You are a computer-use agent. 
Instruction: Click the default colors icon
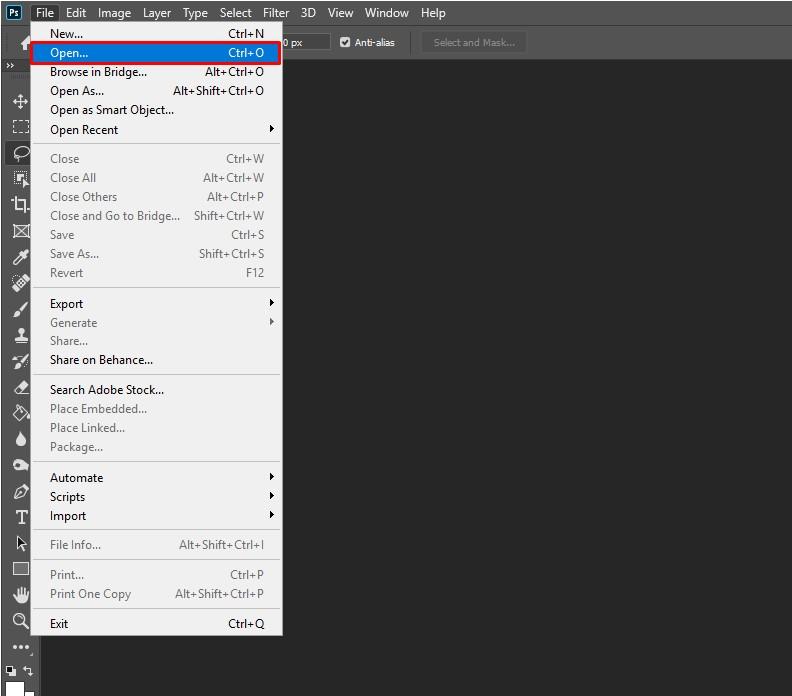(x=11, y=671)
